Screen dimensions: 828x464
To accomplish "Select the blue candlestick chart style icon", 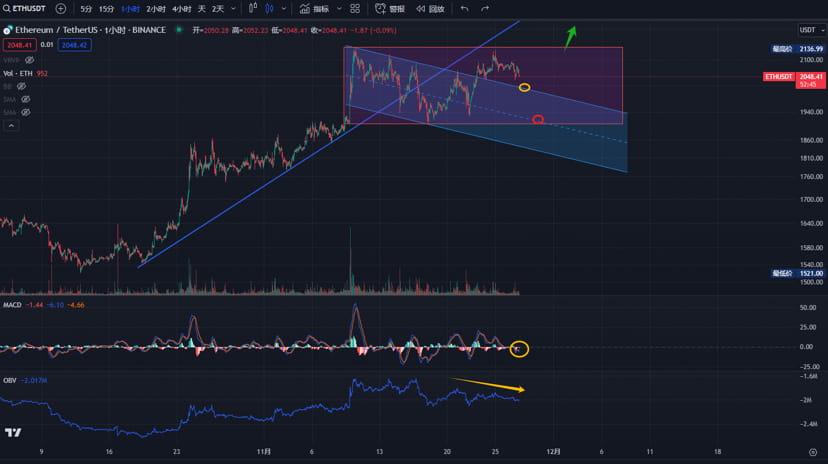I will point(269,8).
